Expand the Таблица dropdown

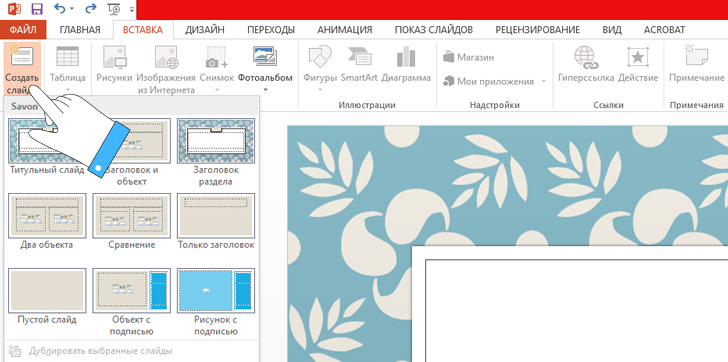pyautogui.click(x=68, y=90)
